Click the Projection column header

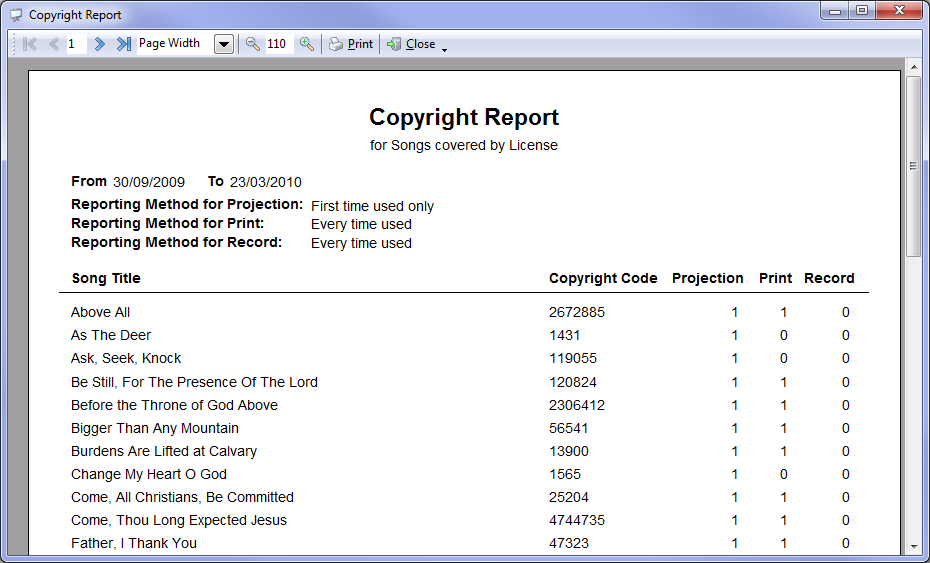[x=708, y=278]
